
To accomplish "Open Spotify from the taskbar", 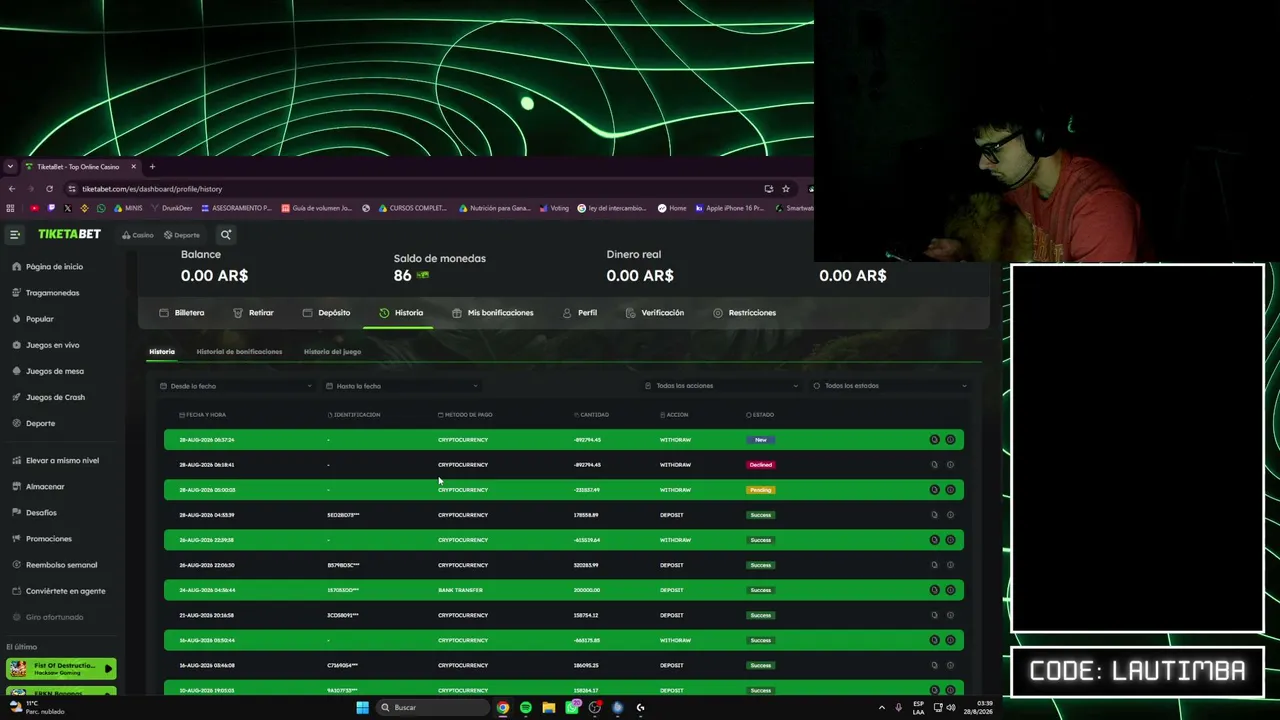I will pos(526,707).
